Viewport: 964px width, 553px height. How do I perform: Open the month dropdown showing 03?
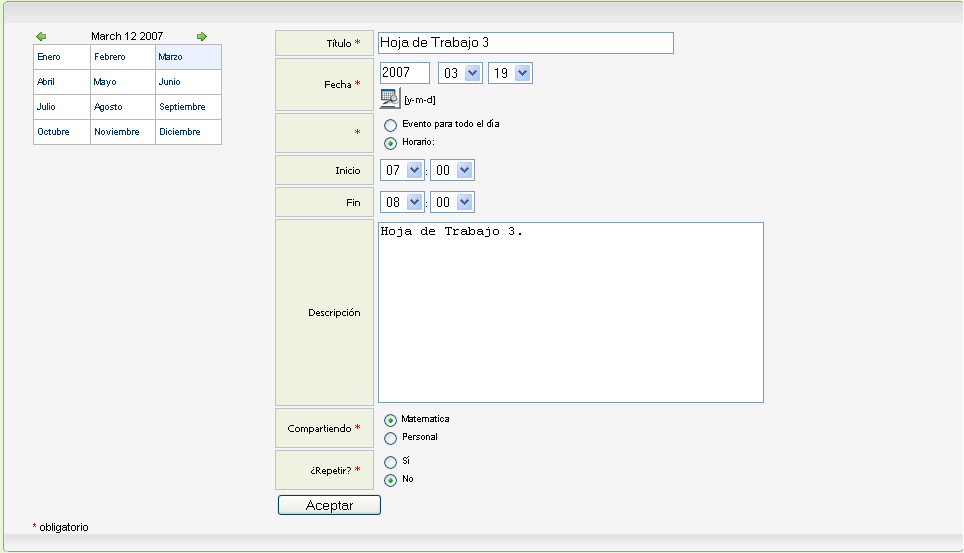[460, 73]
